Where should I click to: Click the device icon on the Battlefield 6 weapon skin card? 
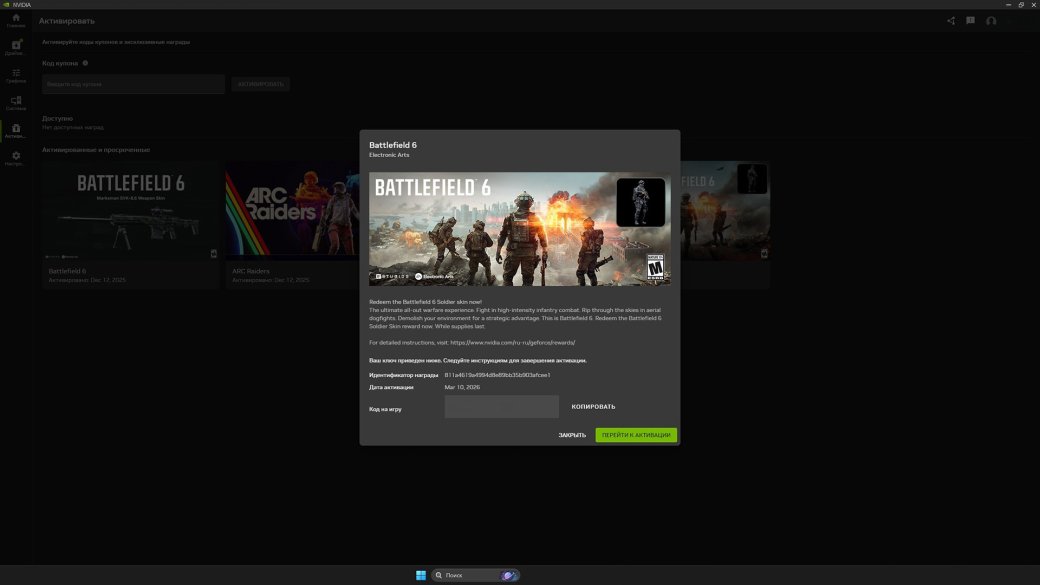tap(214, 254)
